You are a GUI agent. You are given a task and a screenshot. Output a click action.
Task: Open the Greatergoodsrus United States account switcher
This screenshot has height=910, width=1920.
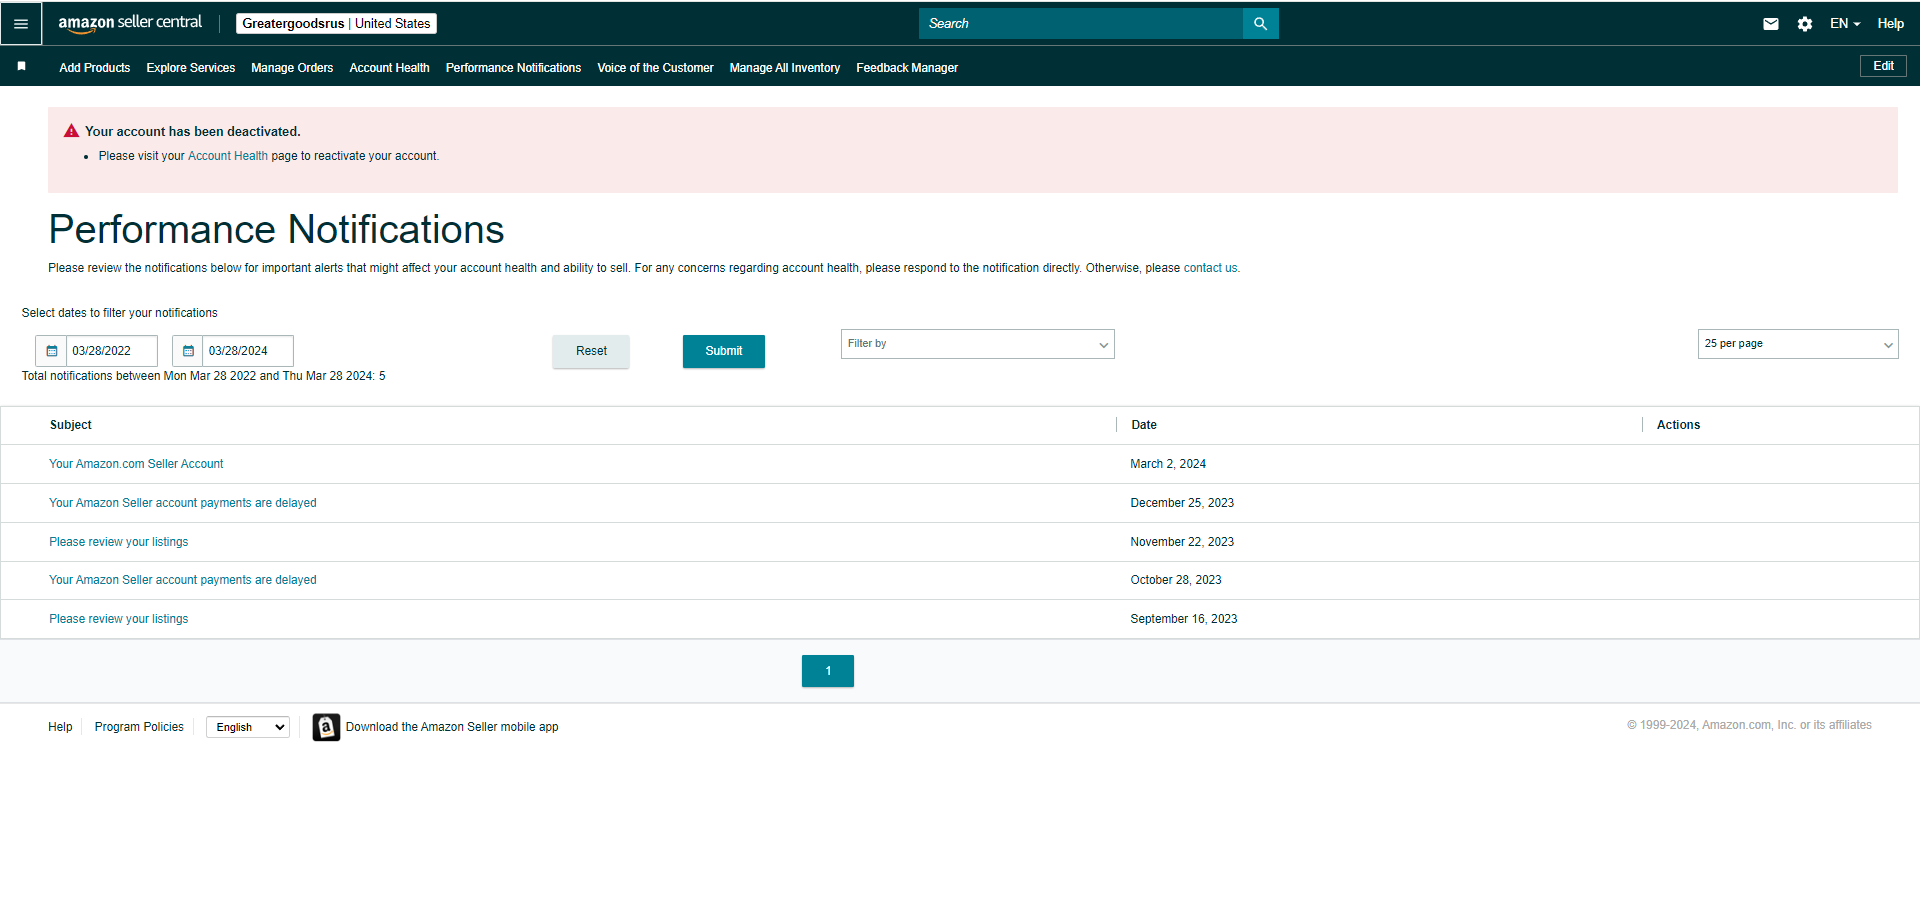pyautogui.click(x=336, y=23)
